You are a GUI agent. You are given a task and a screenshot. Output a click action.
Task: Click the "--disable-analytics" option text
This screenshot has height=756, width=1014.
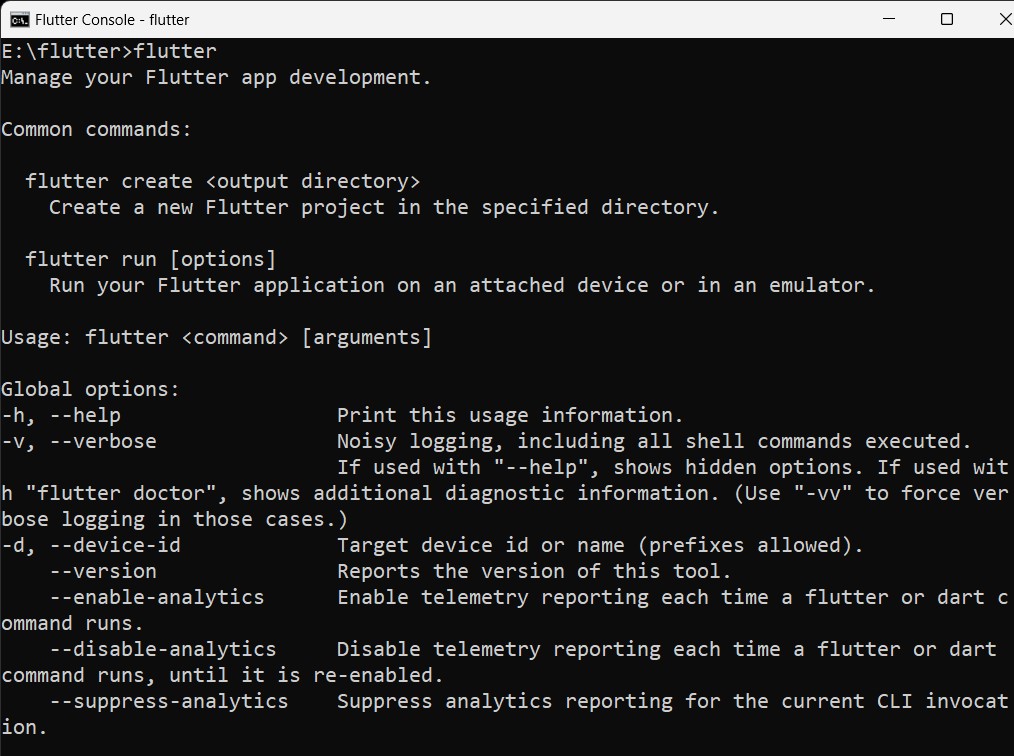[x=163, y=650]
